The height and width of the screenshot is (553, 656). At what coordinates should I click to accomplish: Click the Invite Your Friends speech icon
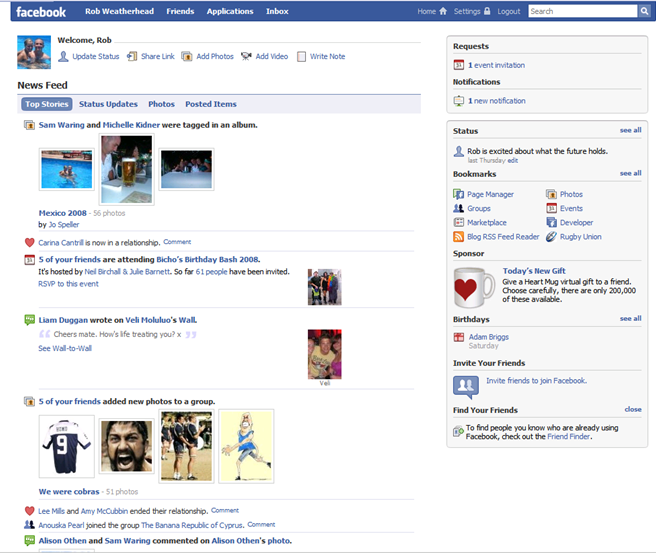point(466,387)
